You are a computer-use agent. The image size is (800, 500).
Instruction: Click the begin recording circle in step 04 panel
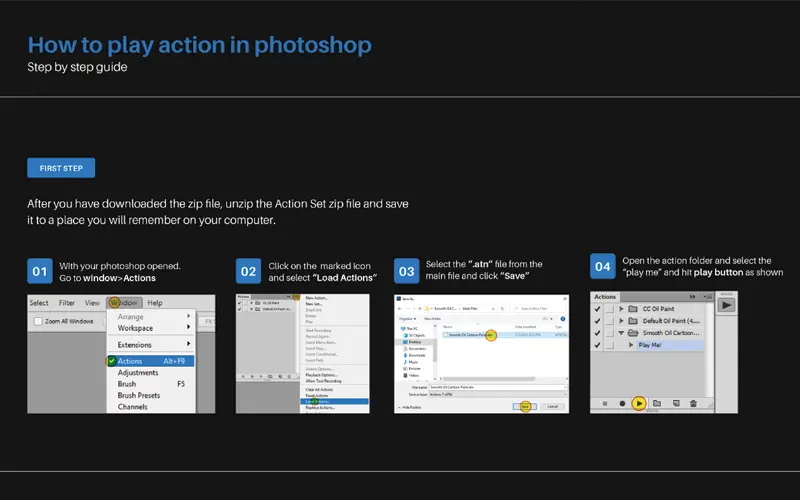(622, 403)
